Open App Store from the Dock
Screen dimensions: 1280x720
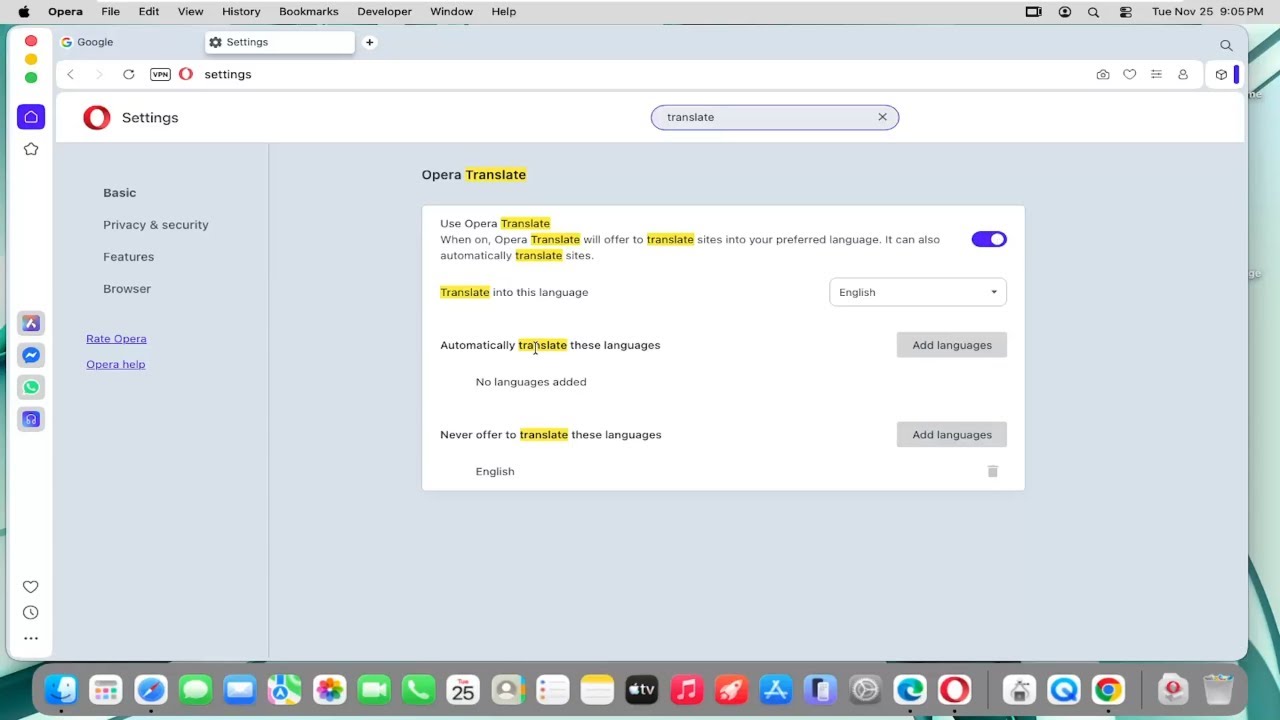click(x=776, y=690)
